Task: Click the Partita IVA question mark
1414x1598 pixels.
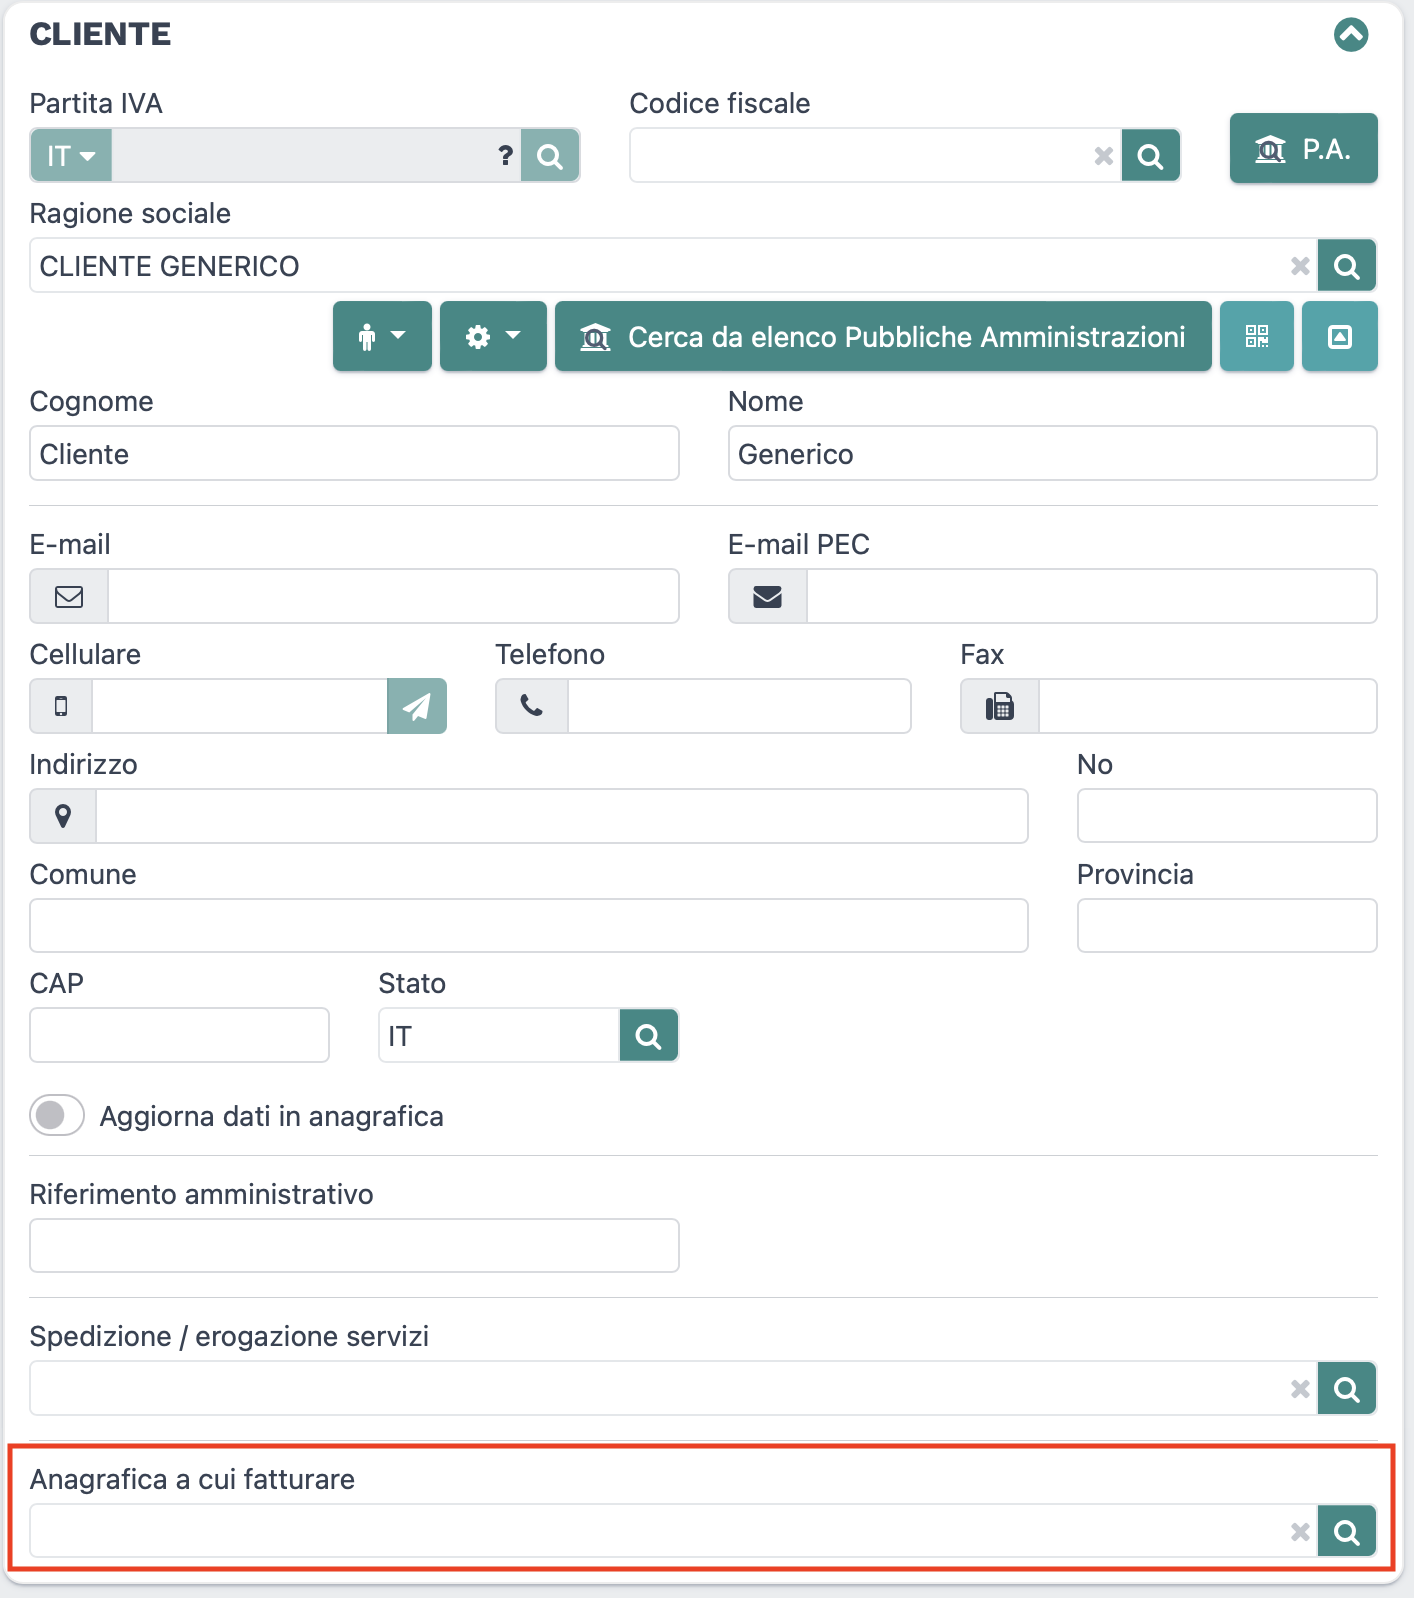Action: [x=505, y=156]
